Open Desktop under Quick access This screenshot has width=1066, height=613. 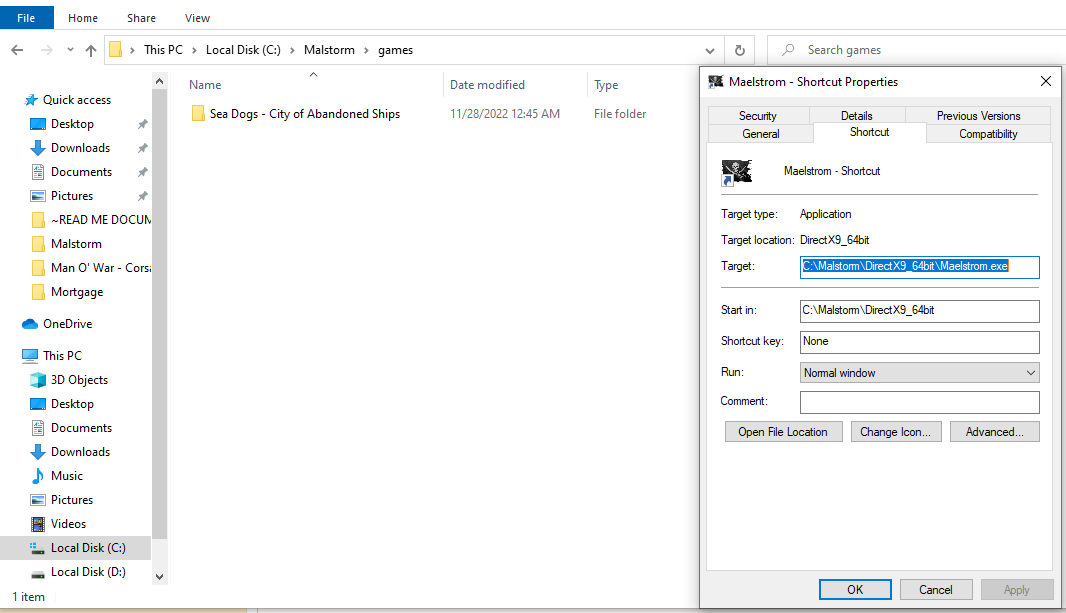click(72, 124)
